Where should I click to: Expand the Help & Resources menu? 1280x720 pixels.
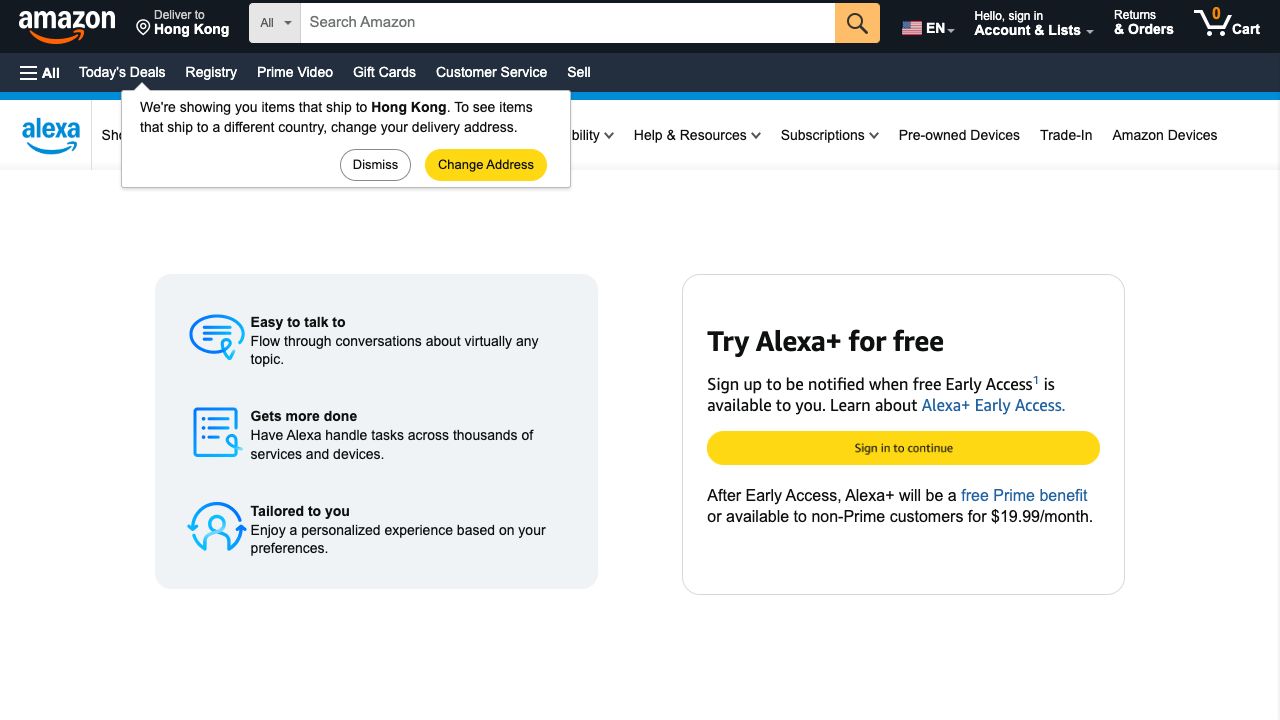(697, 135)
